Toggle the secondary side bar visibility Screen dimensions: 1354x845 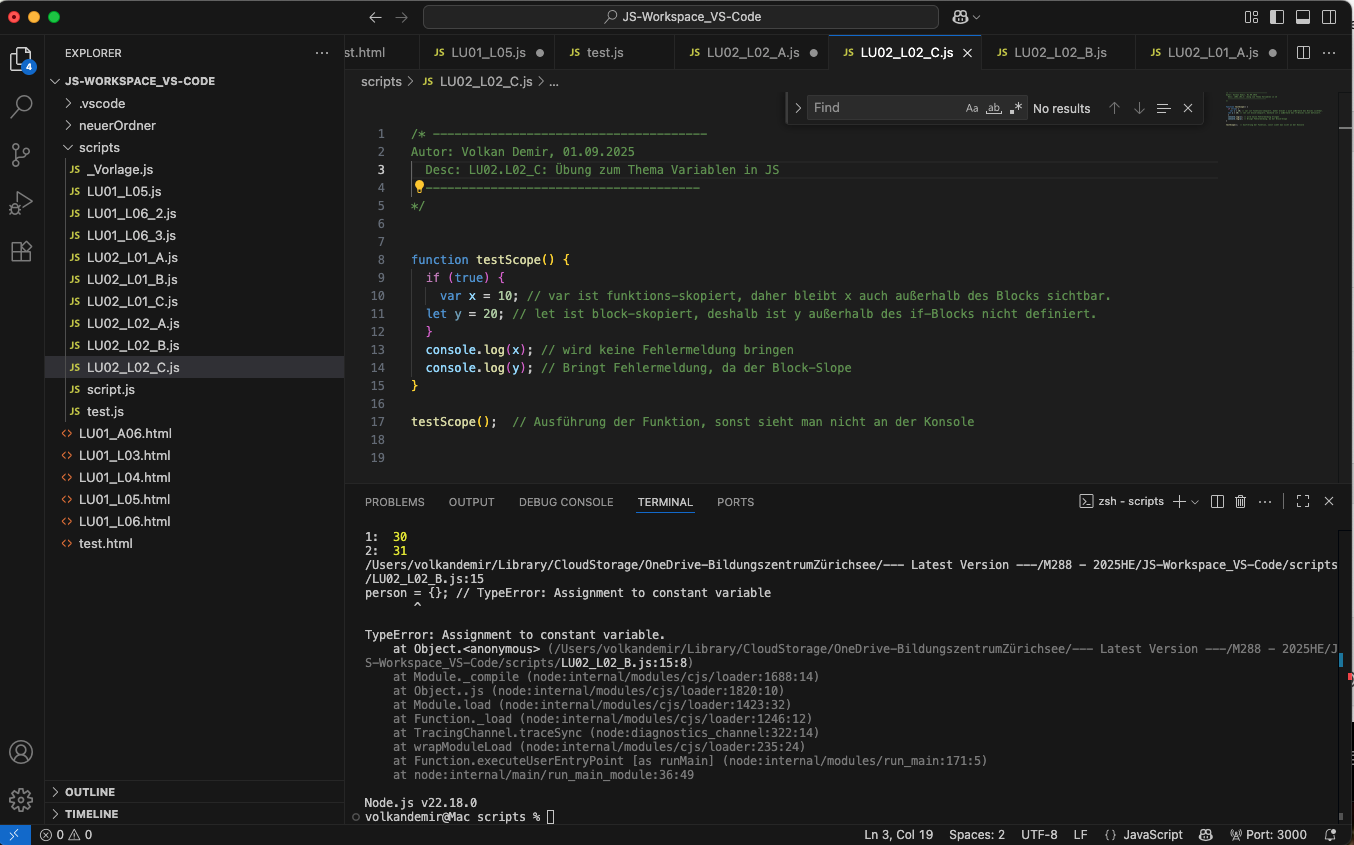tap(1329, 17)
